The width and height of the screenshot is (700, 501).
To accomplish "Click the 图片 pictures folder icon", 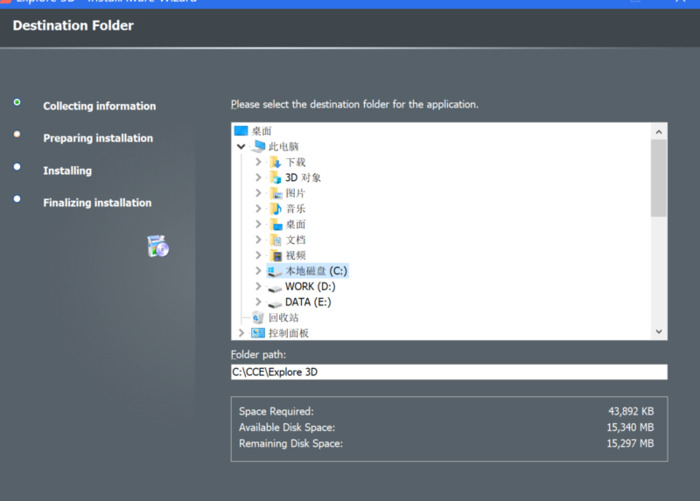I will pyautogui.click(x=275, y=193).
